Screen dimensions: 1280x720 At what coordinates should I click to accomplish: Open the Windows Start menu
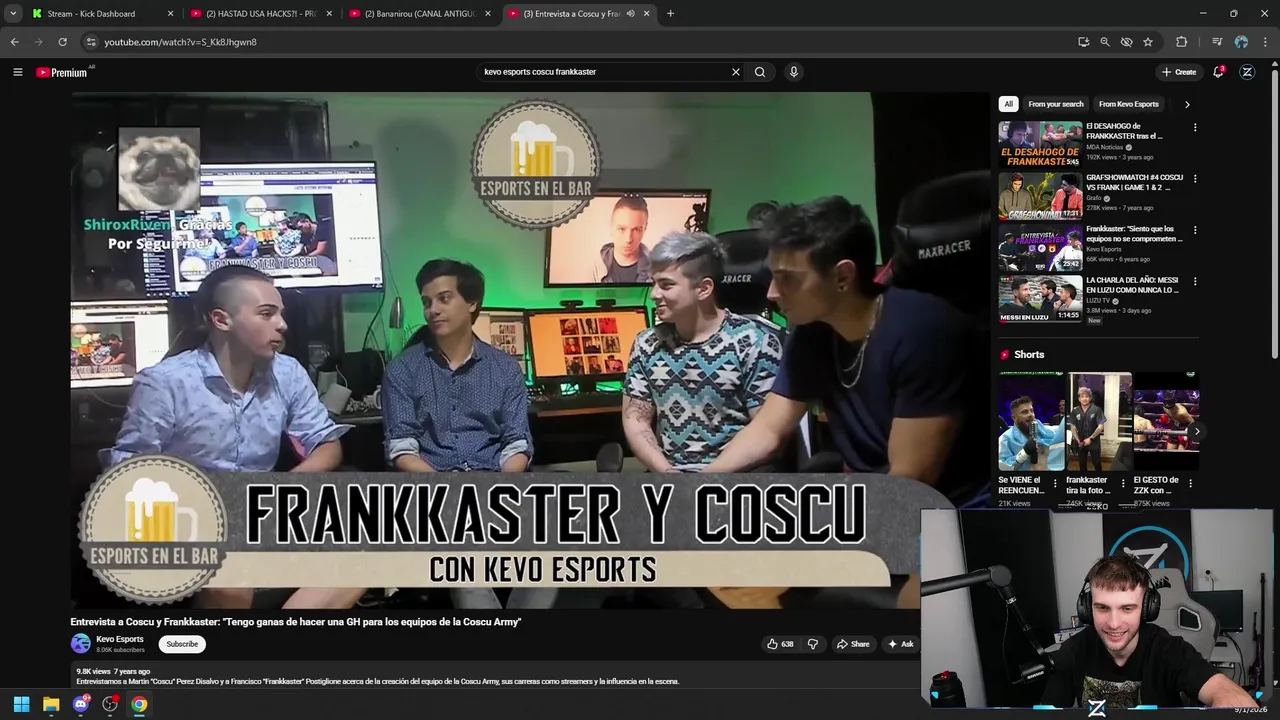(21, 704)
